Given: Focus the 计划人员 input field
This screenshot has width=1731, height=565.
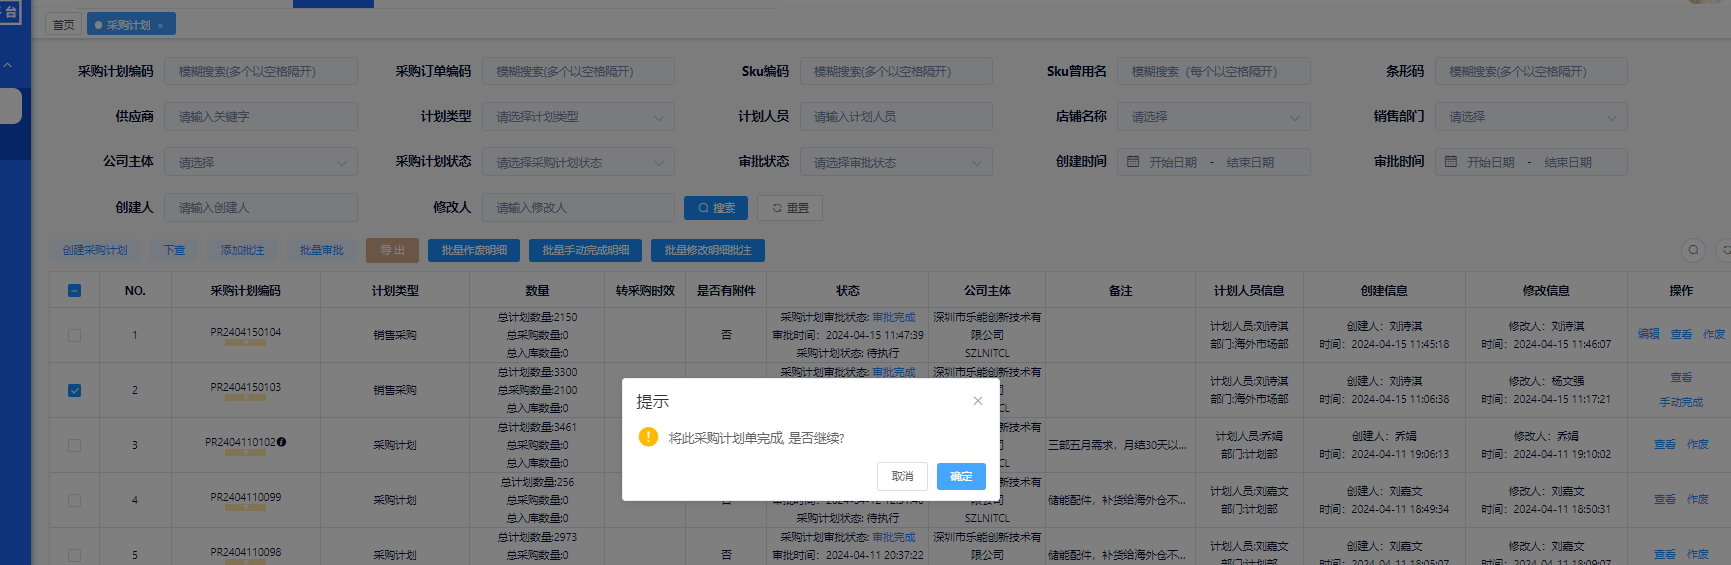Looking at the screenshot, I should (896, 117).
